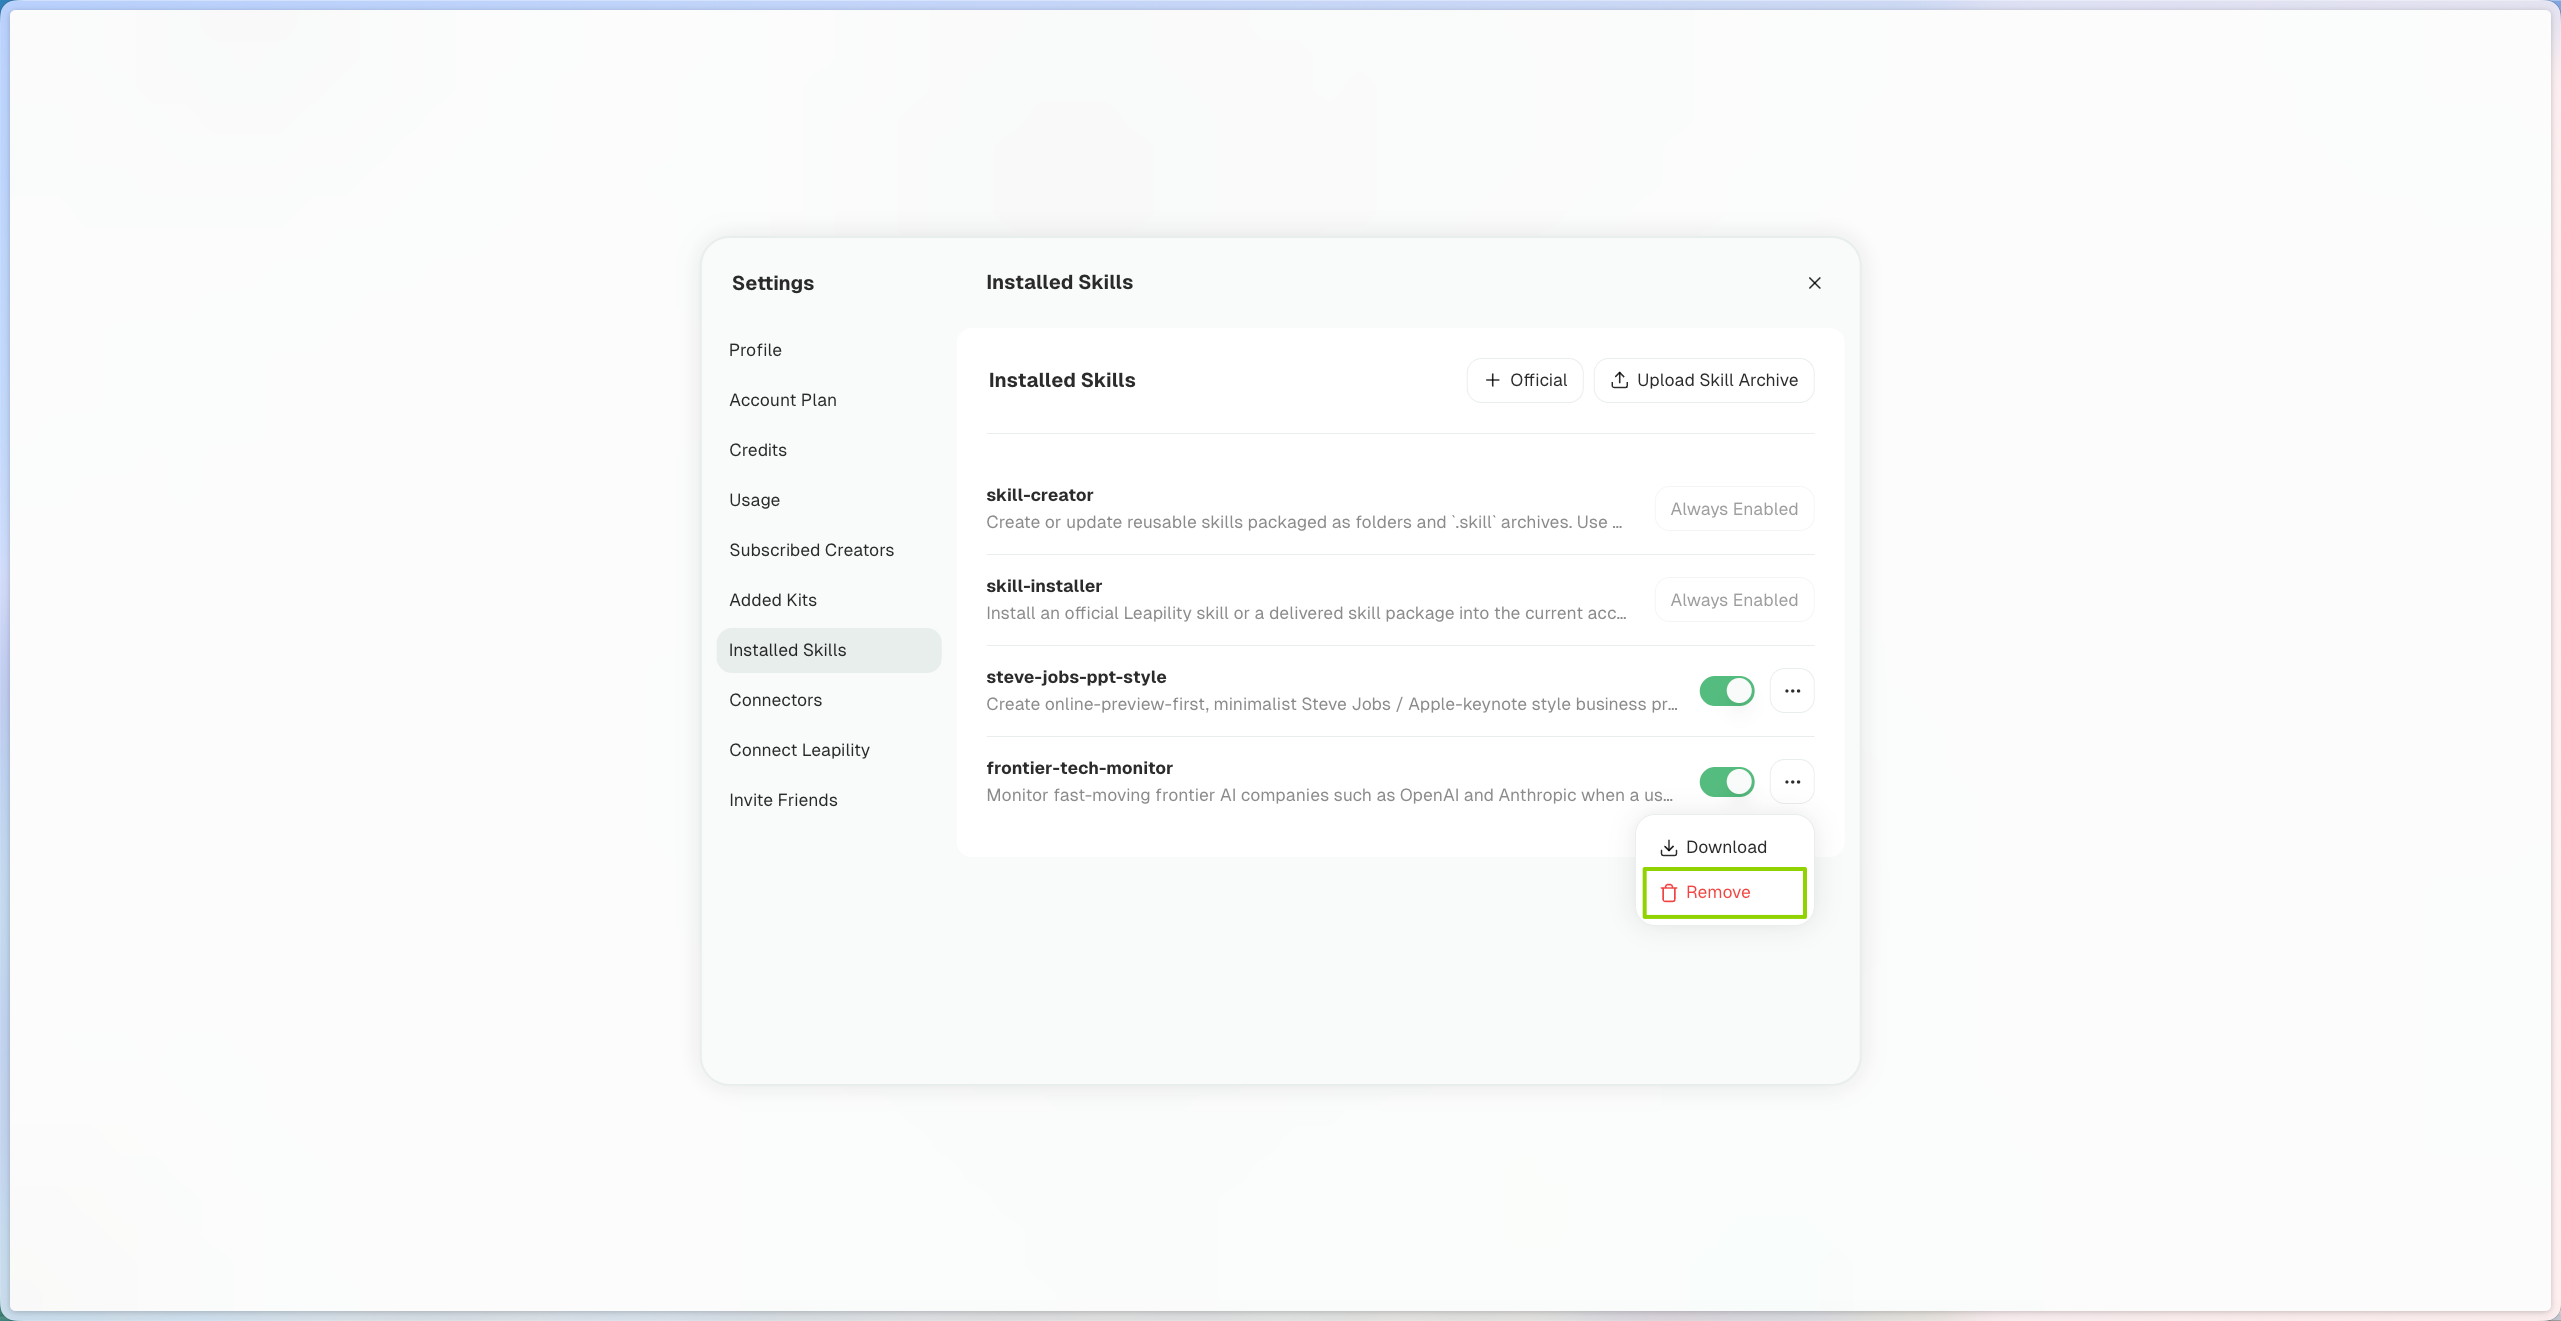Select the skill-installer skill name
This screenshot has height=1321, width=2561.
pyautogui.click(x=1044, y=586)
